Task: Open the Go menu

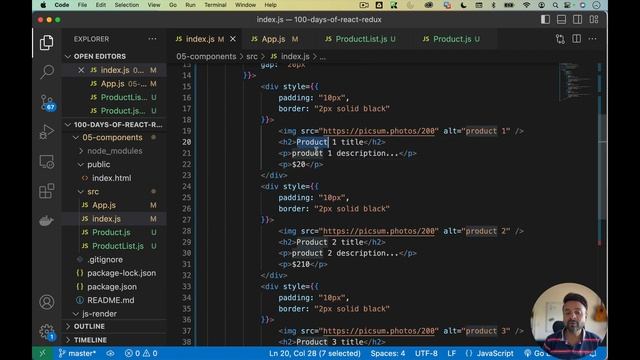Action: coord(173,5)
